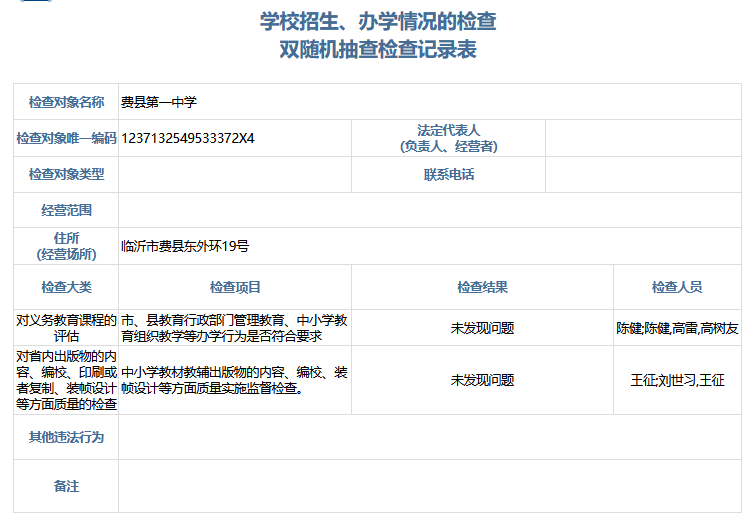Select the "检查对象类型" label
This screenshot has height=525, width=754.
tap(66, 174)
